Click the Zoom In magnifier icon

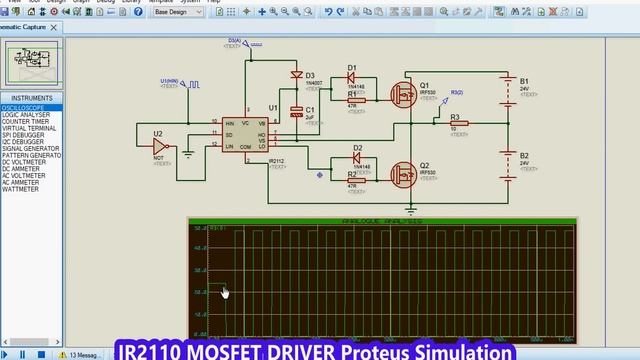[x=273, y=12]
